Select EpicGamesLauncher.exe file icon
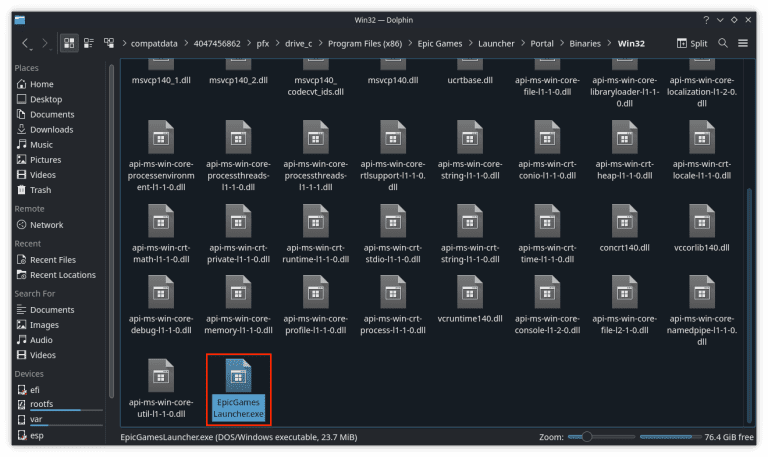This screenshot has width=768, height=457. pyautogui.click(x=239, y=376)
